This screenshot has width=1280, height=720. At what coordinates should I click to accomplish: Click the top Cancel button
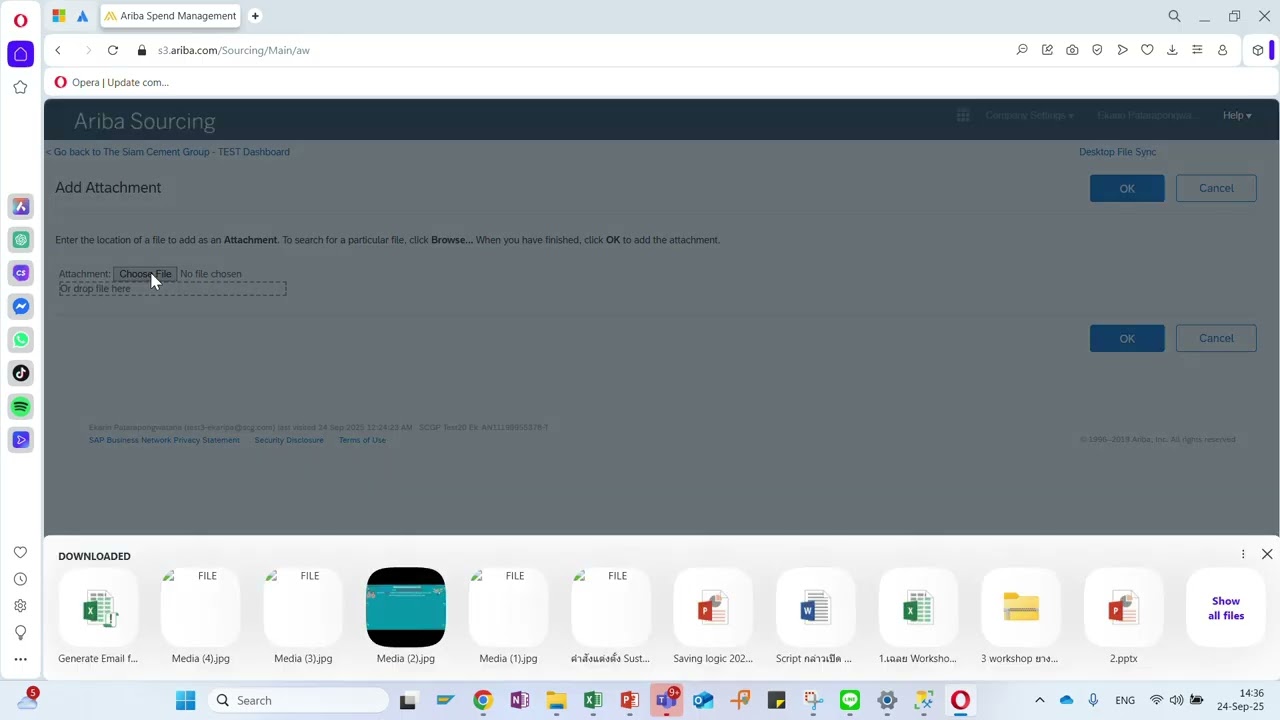coord(1216,188)
